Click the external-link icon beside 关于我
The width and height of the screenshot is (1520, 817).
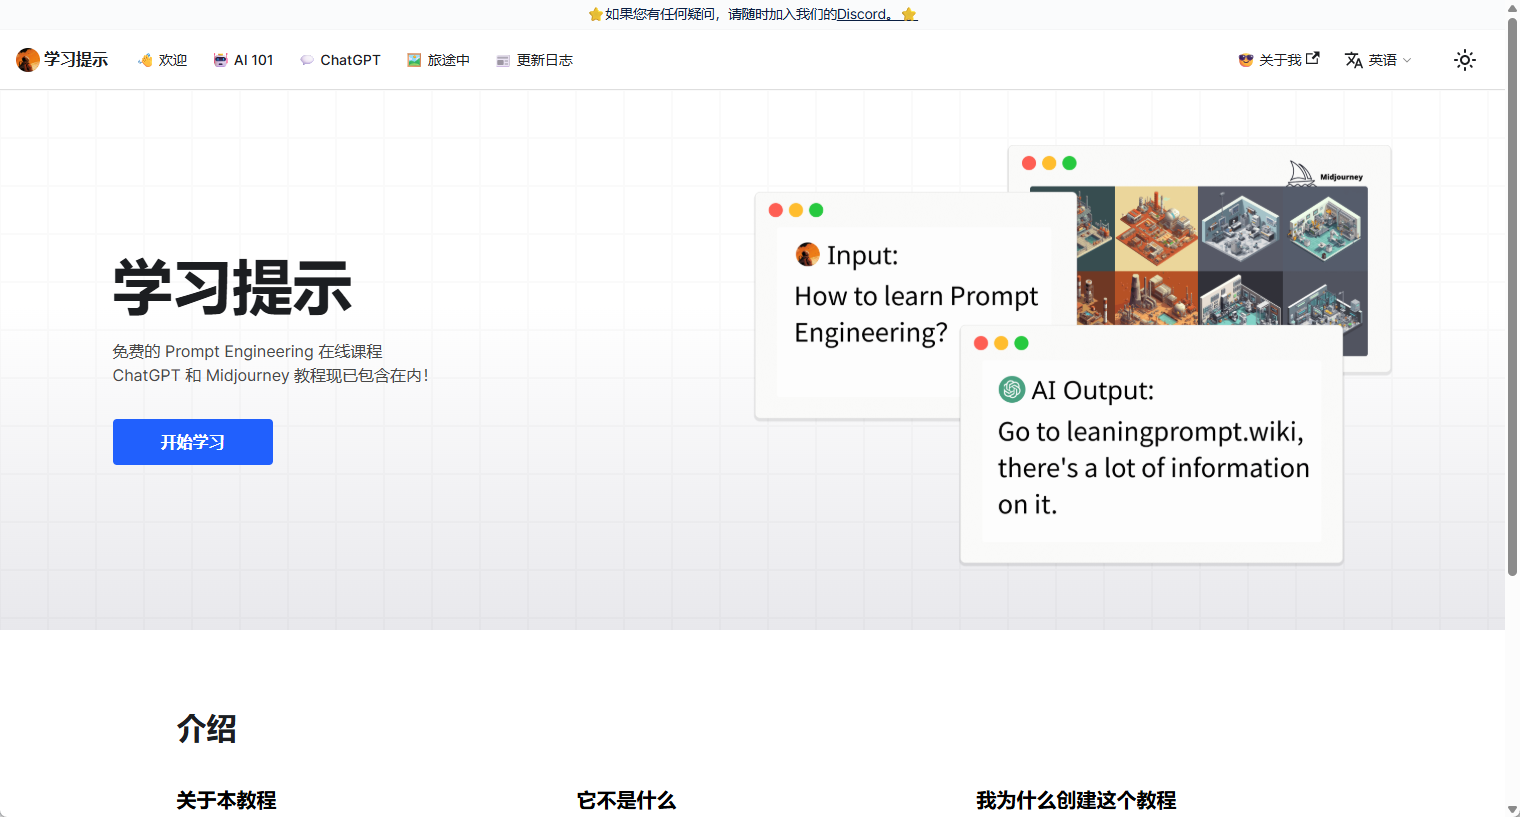(x=1313, y=58)
